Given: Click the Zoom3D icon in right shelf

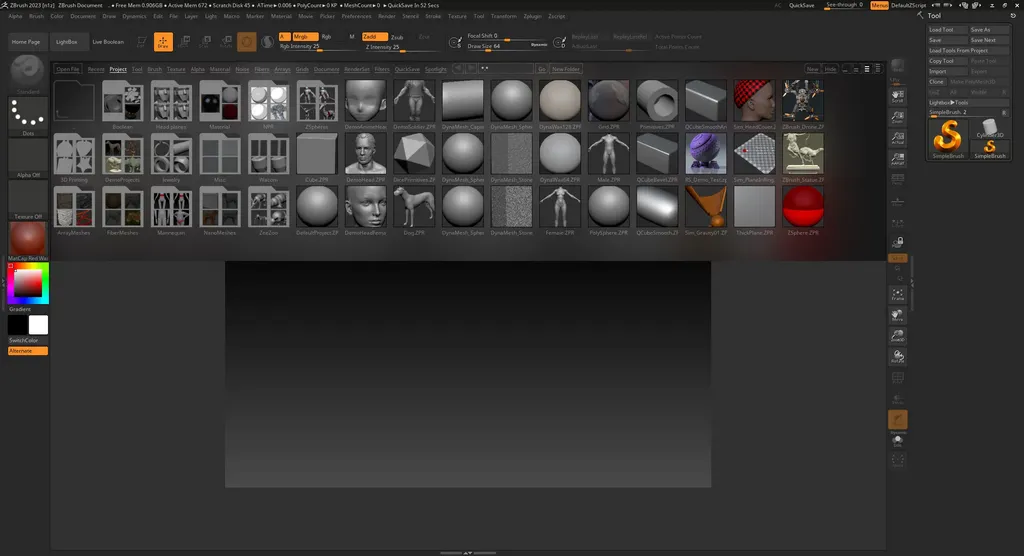Looking at the screenshot, I should click(898, 336).
